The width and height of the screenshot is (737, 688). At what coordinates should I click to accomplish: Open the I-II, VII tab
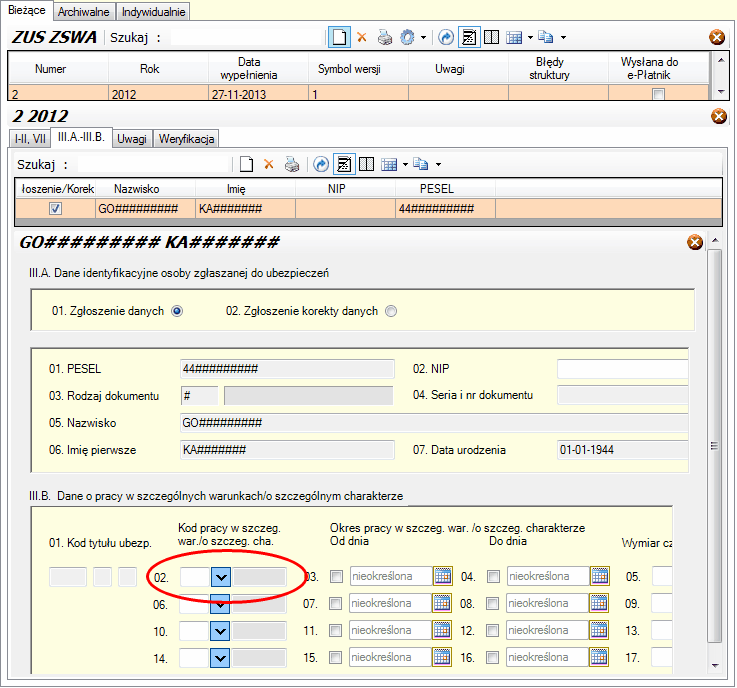30,139
